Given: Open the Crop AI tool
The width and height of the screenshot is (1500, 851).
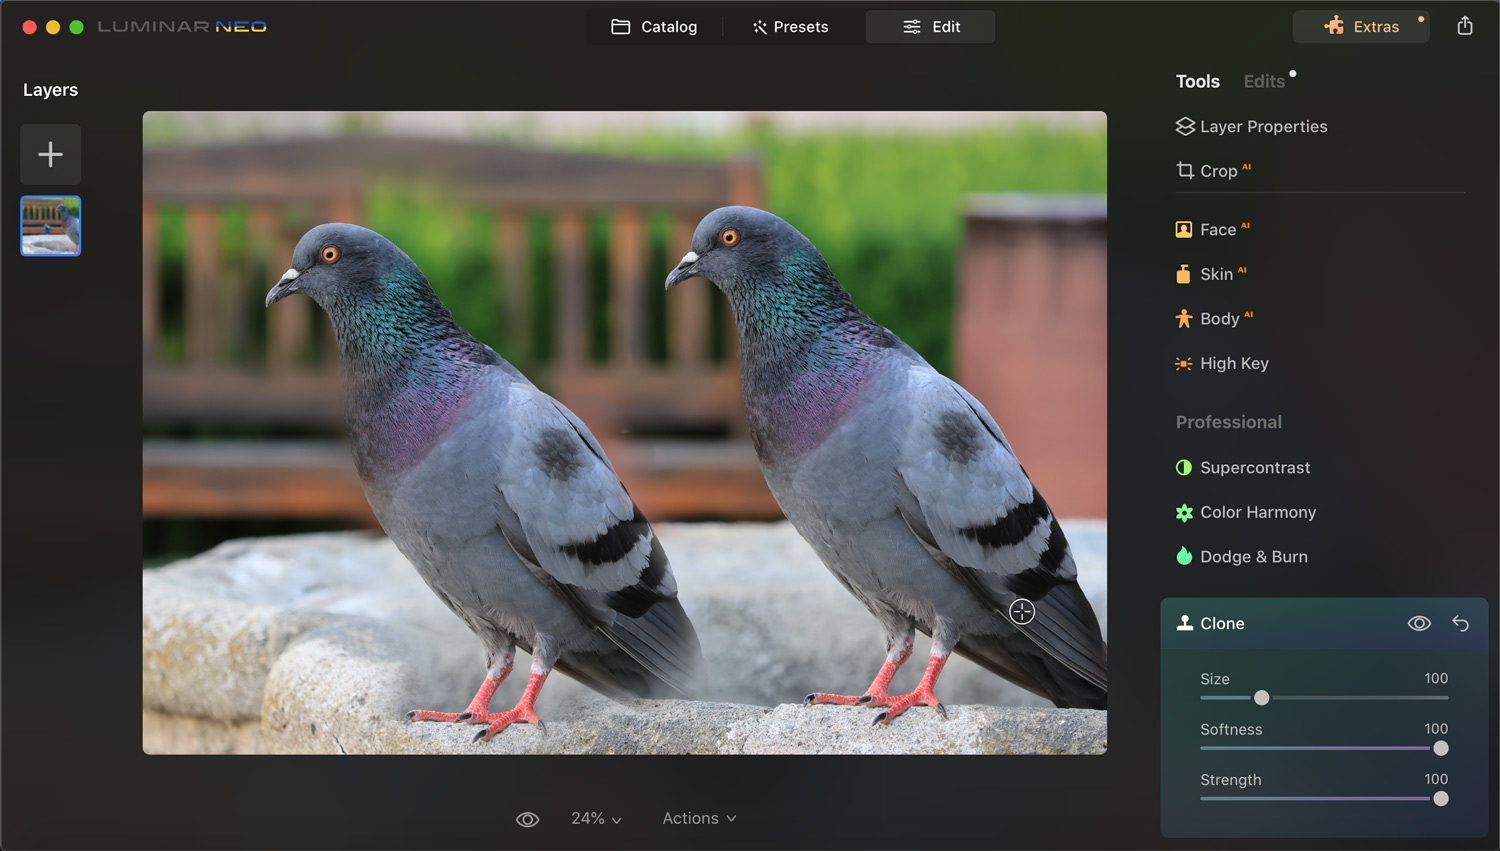Looking at the screenshot, I should point(1217,171).
